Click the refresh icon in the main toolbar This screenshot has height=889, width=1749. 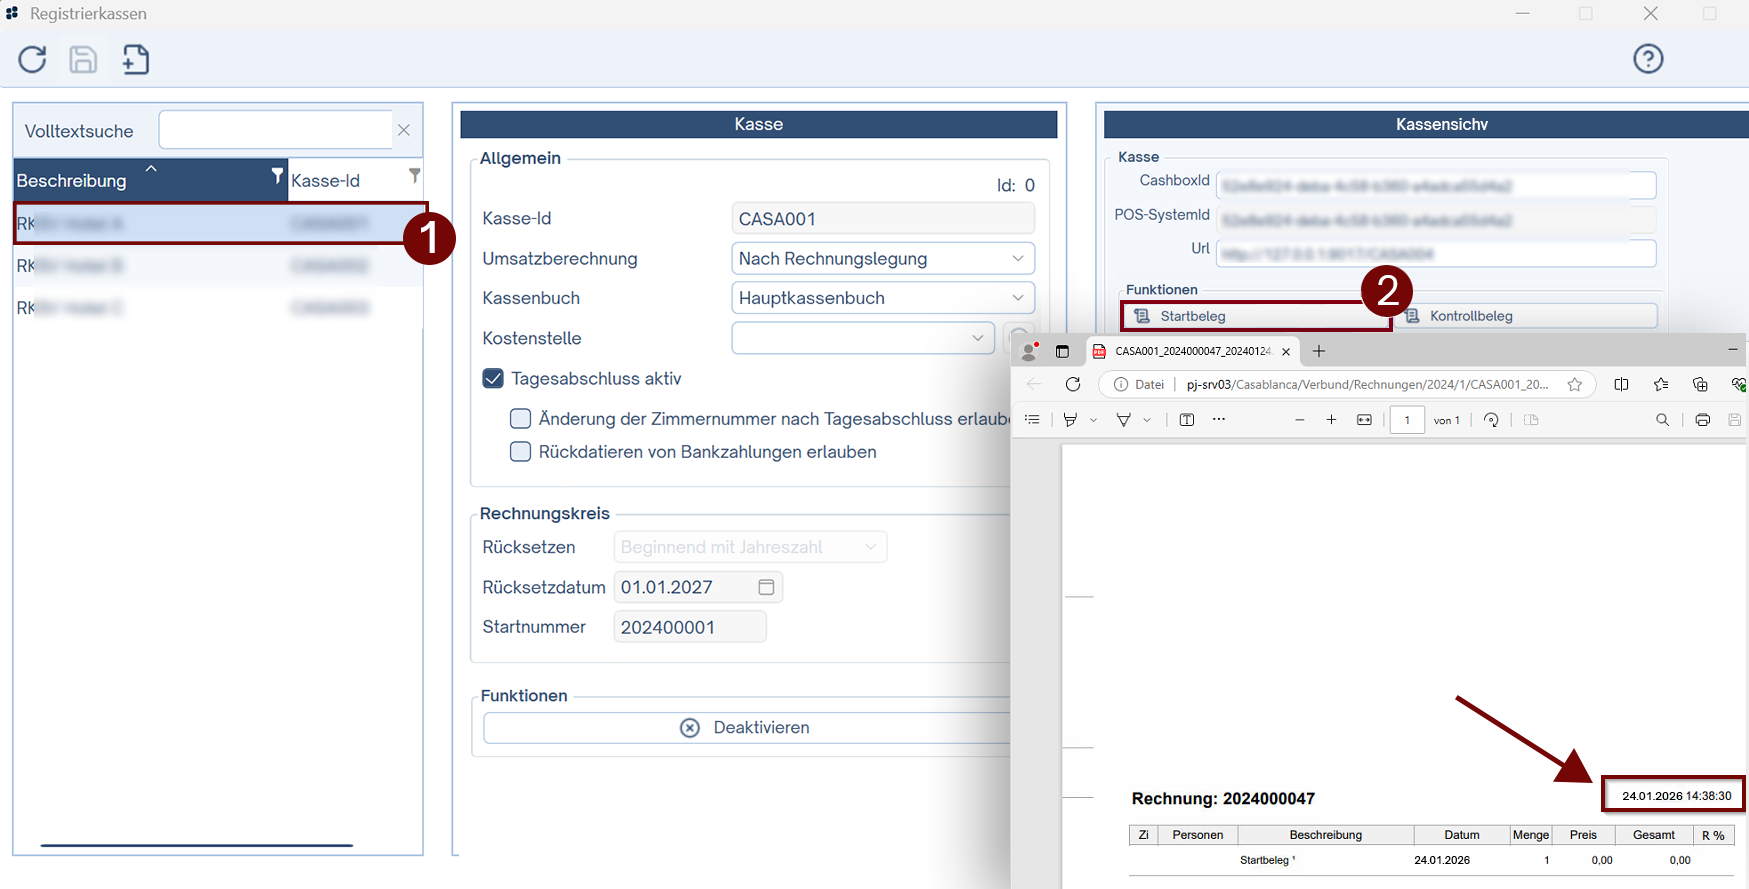click(x=32, y=60)
